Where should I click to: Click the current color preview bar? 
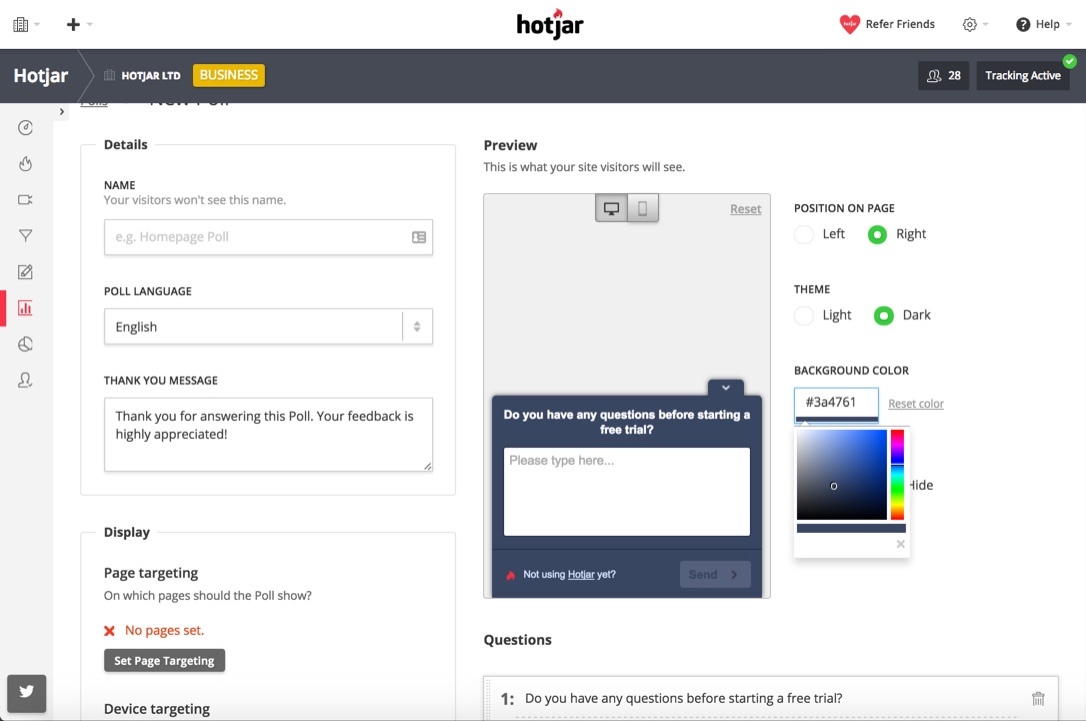[851, 528]
